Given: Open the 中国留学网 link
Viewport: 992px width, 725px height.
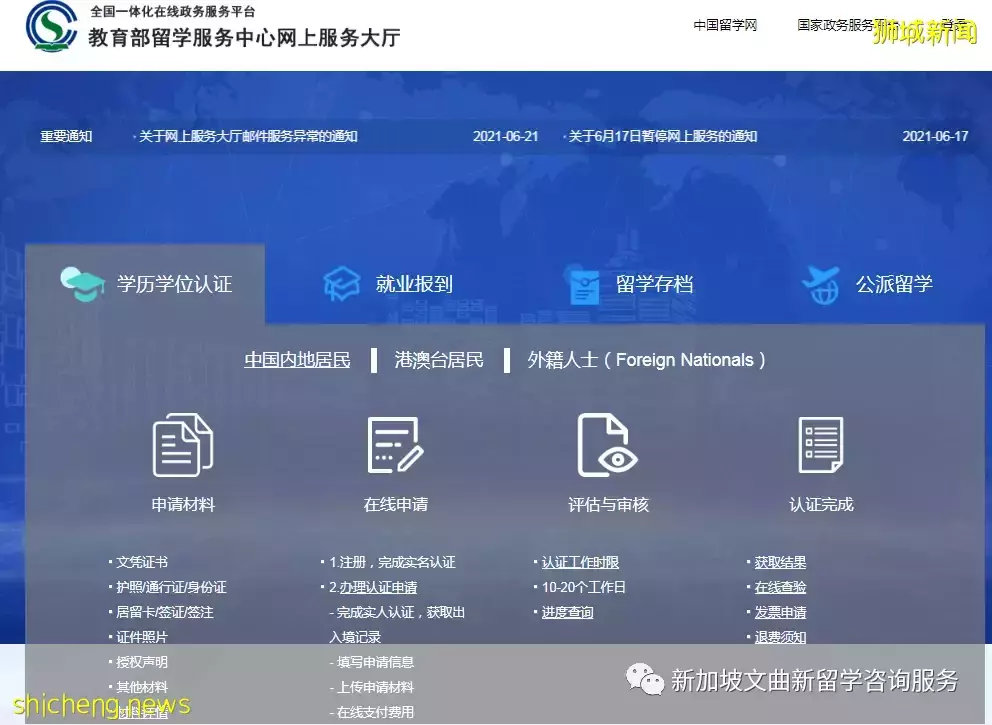Looking at the screenshot, I should coord(725,24).
